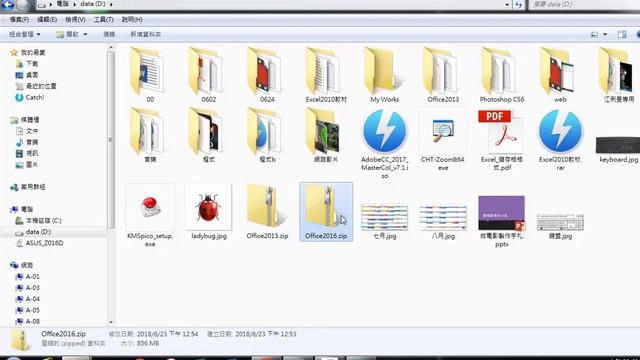Select the Photoshop CS6 folder

click(502, 76)
